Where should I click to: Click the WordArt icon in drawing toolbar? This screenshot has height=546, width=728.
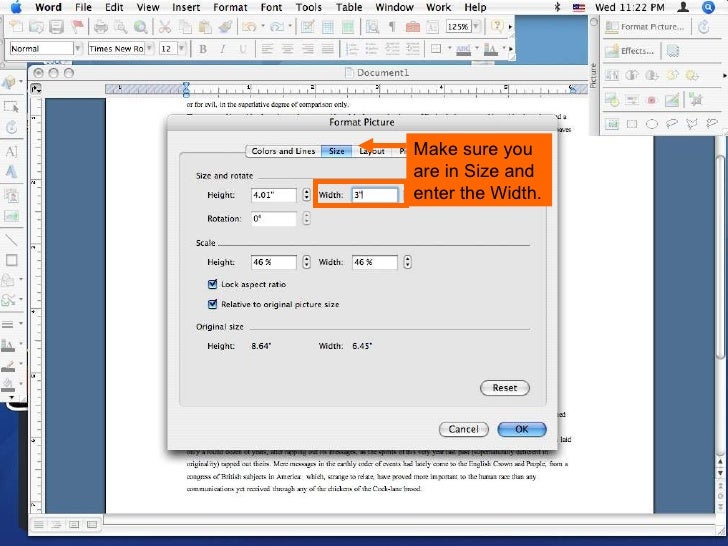11,172
